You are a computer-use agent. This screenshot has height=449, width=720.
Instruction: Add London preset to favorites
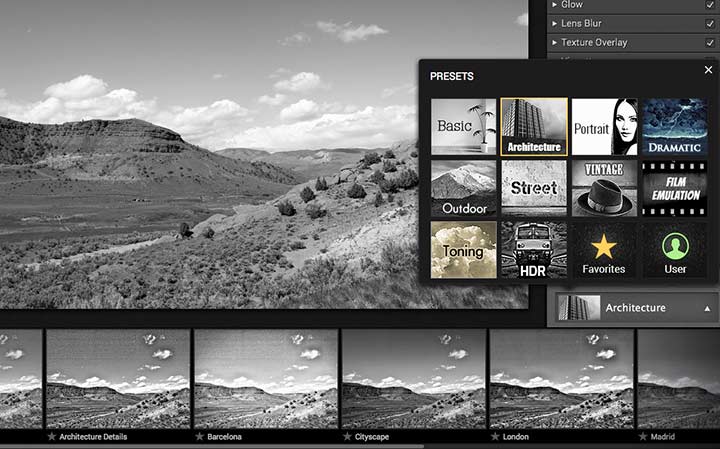pyautogui.click(x=495, y=436)
